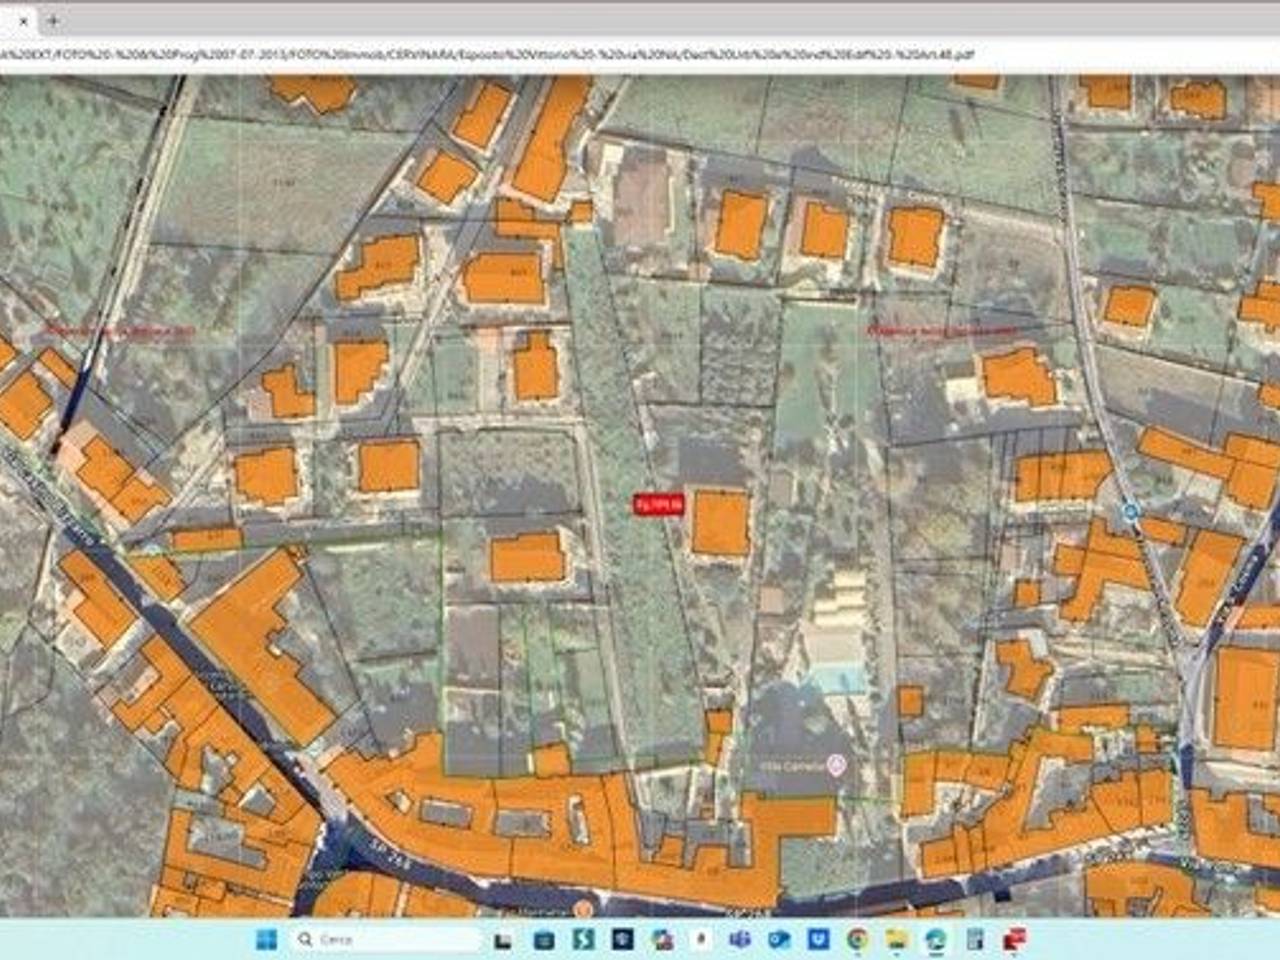
Task: Open the Task View icon
Action: click(503, 941)
